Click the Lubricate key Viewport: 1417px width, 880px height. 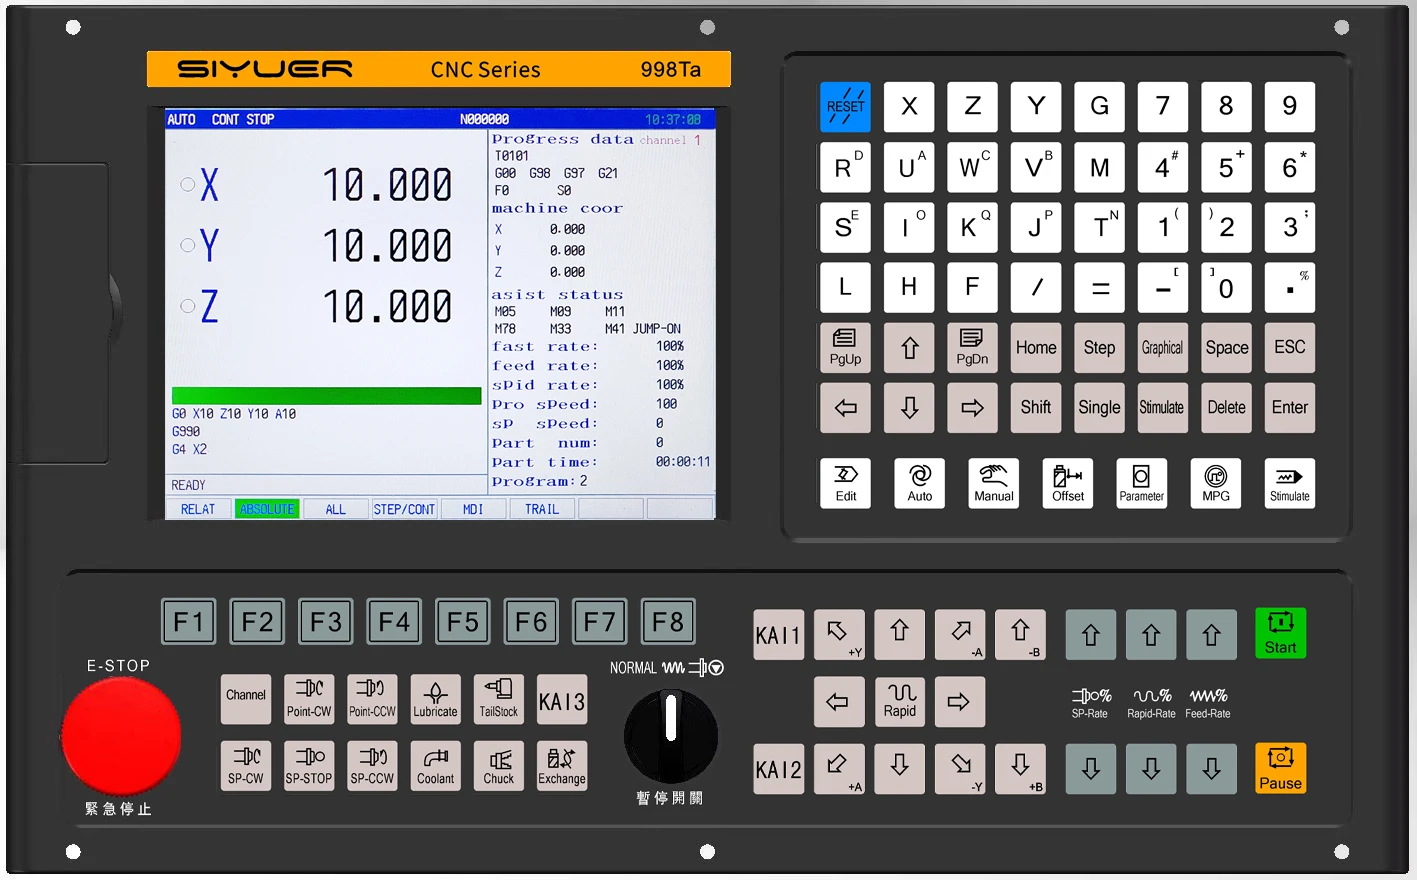pos(436,699)
